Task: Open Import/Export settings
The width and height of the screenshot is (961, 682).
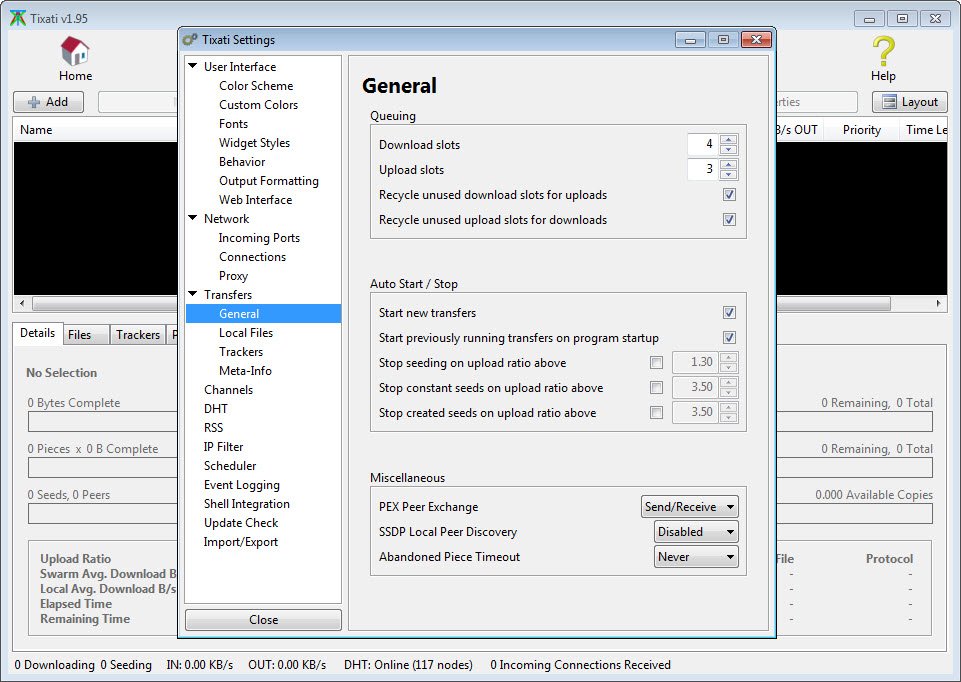Action: coord(240,542)
